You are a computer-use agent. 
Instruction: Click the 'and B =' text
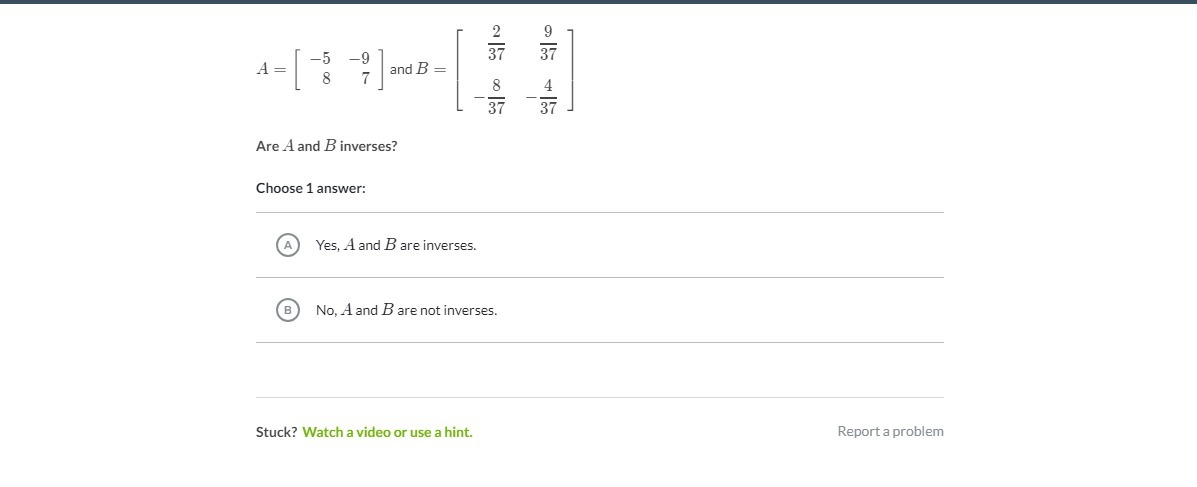pos(418,69)
